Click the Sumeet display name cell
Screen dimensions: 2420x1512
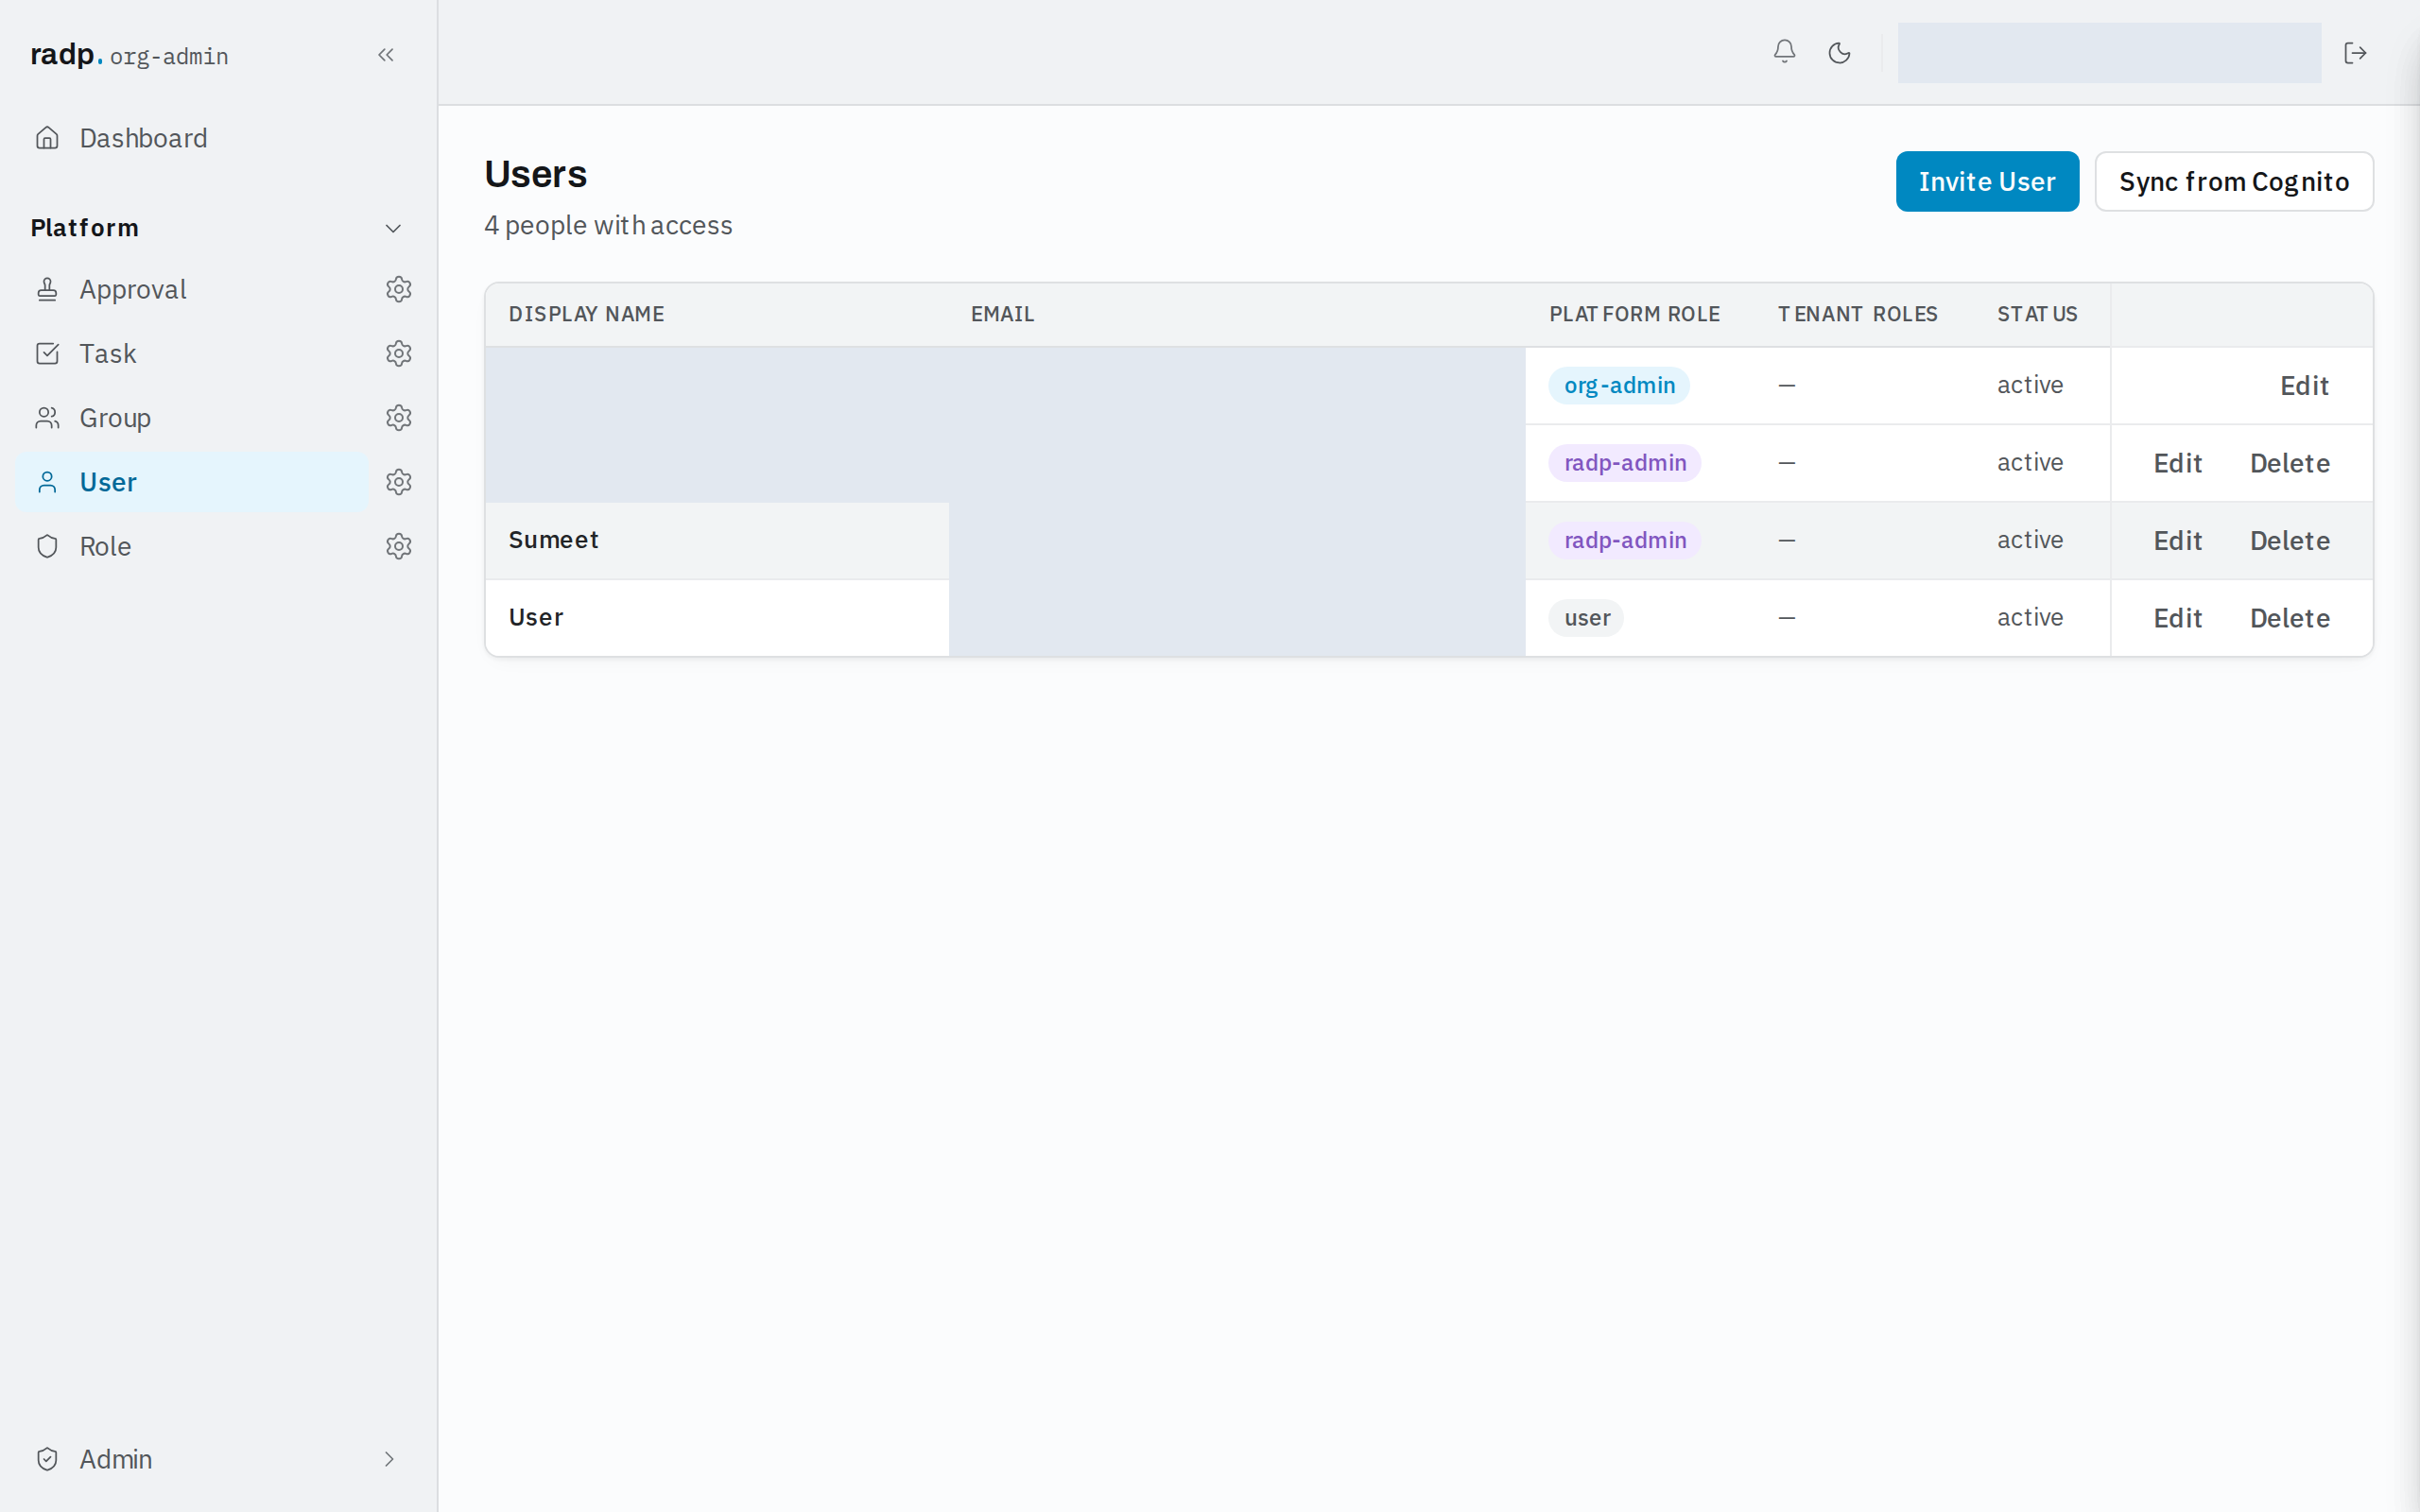click(x=717, y=540)
